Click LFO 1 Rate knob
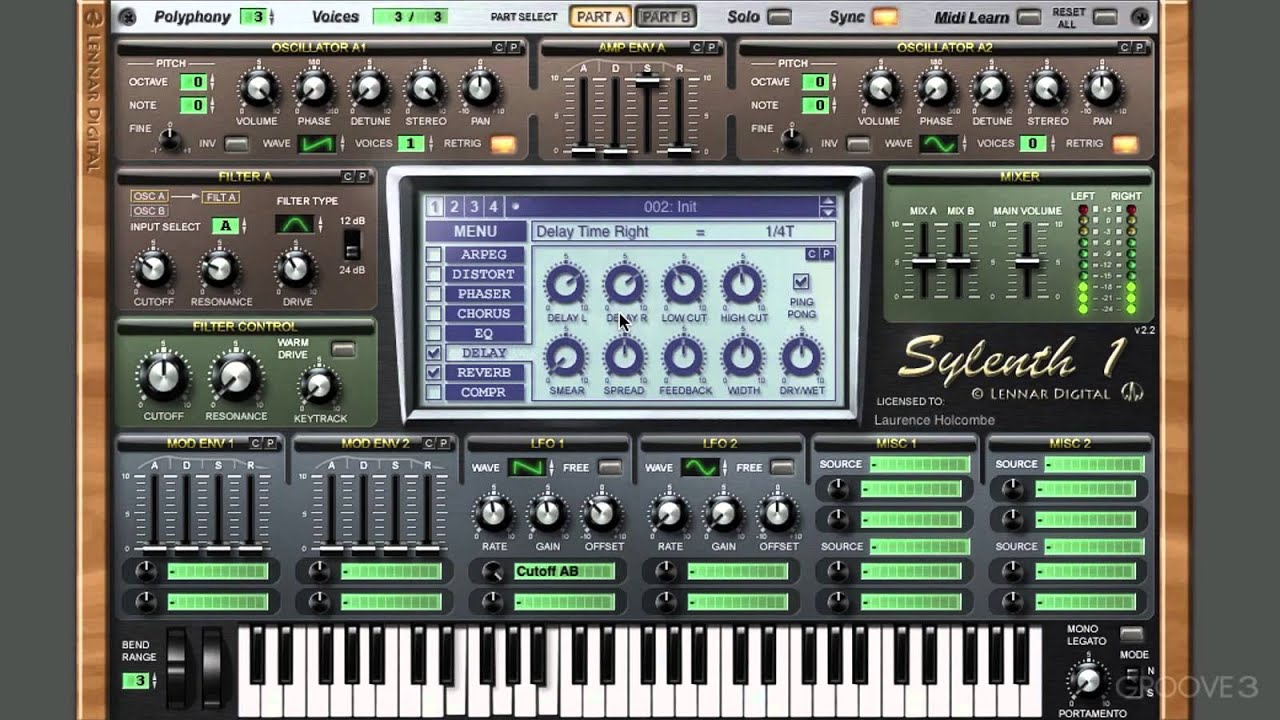The image size is (1280, 720). tap(493, 515)
